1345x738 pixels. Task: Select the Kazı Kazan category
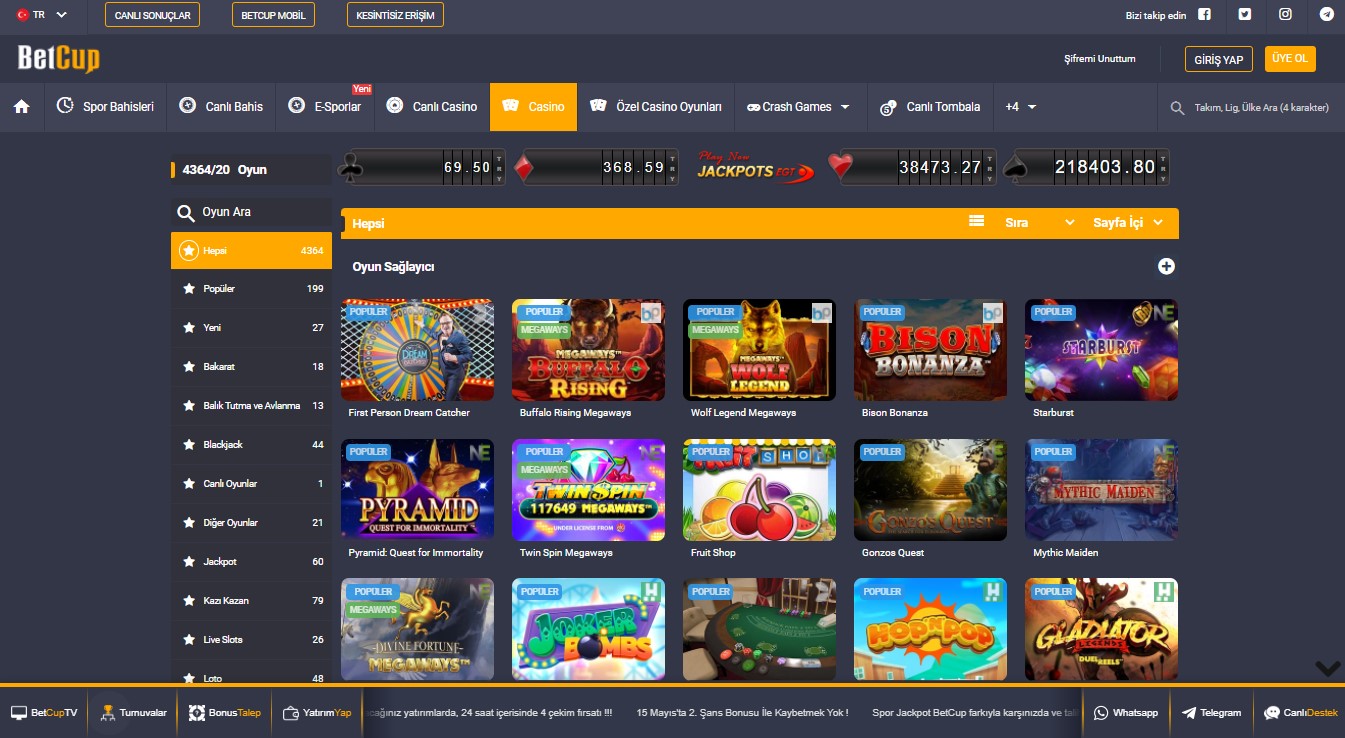pyautogui.click(x=251, y=601)
